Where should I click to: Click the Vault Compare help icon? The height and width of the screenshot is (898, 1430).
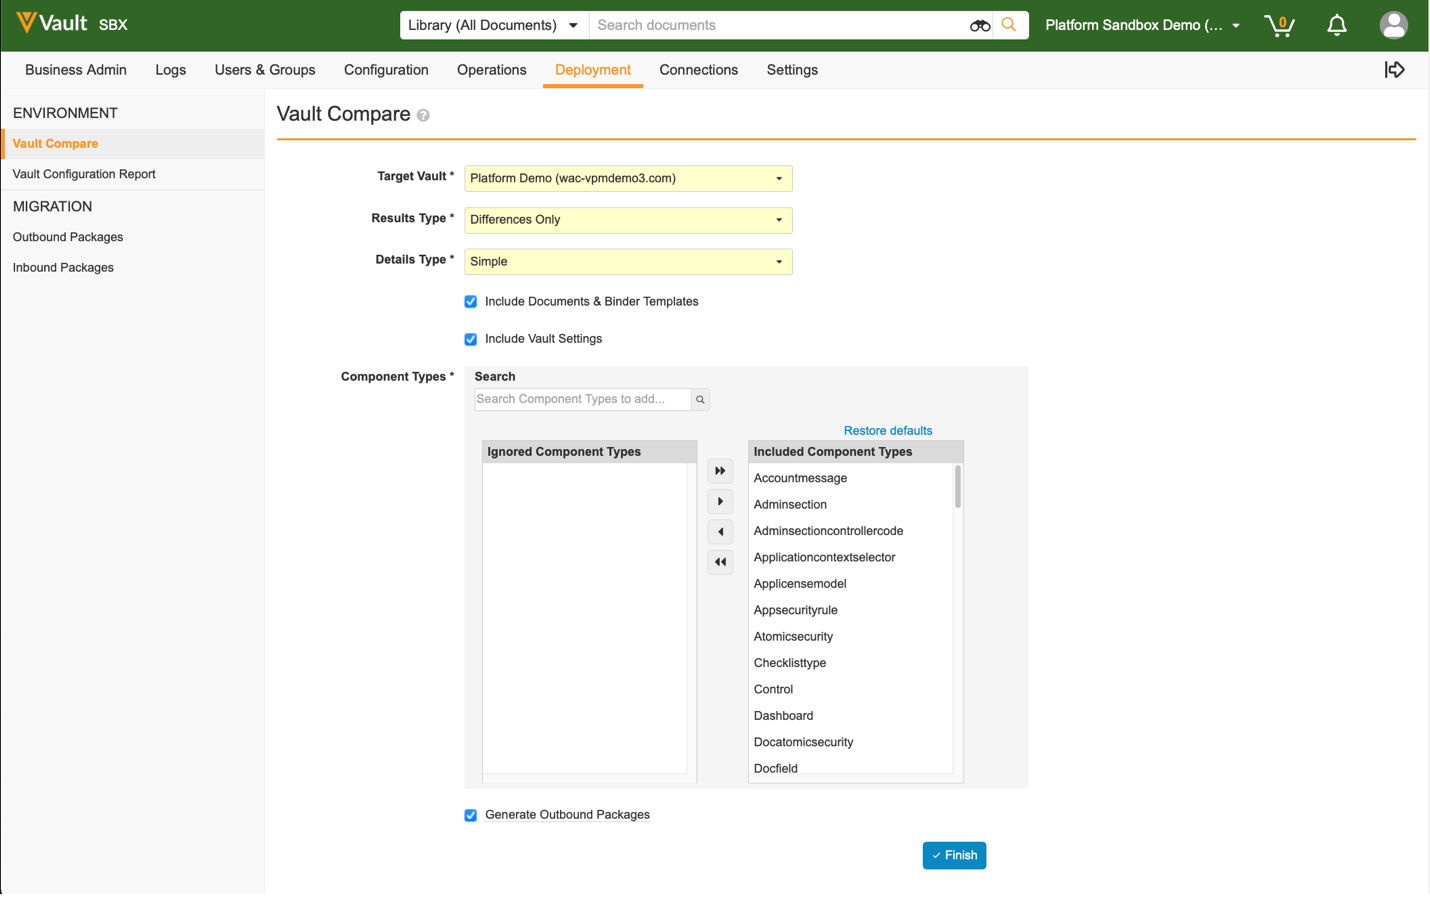[x=424, y=116]
